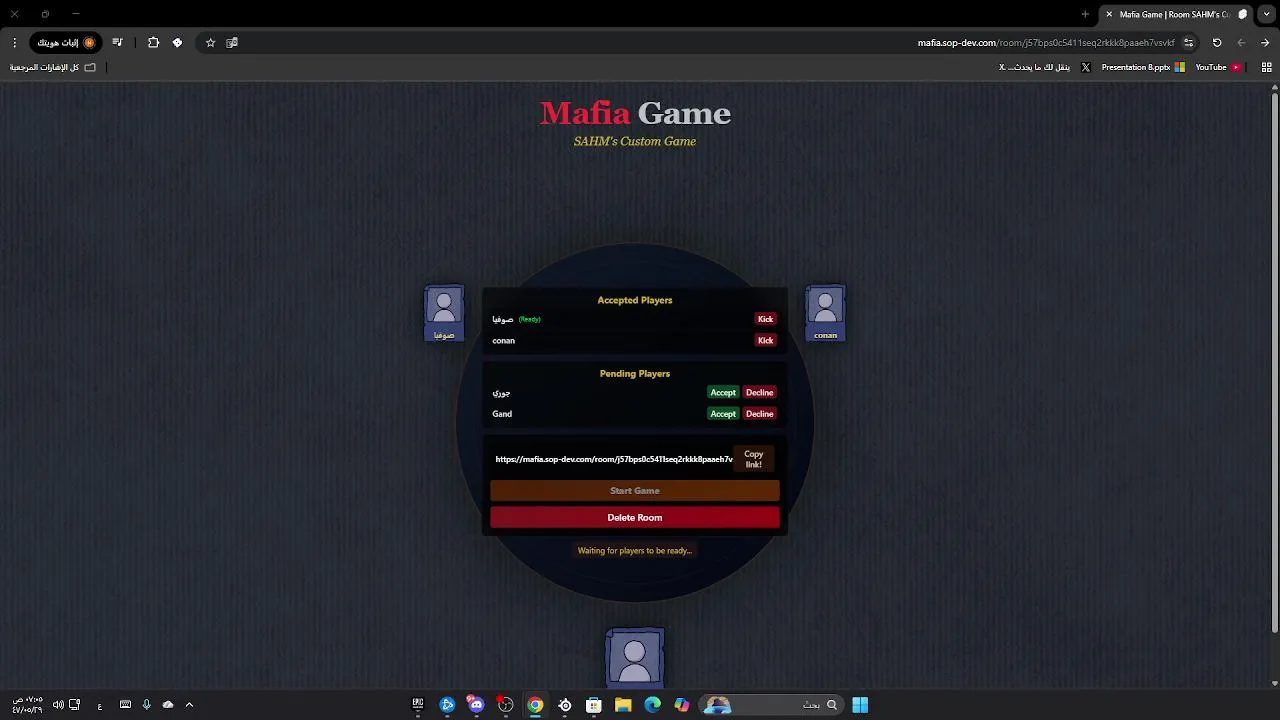Switch input language indicator in tray
Image resolution: width=1280 pixels, height=720 pixels.
click(x=100, y=706)
